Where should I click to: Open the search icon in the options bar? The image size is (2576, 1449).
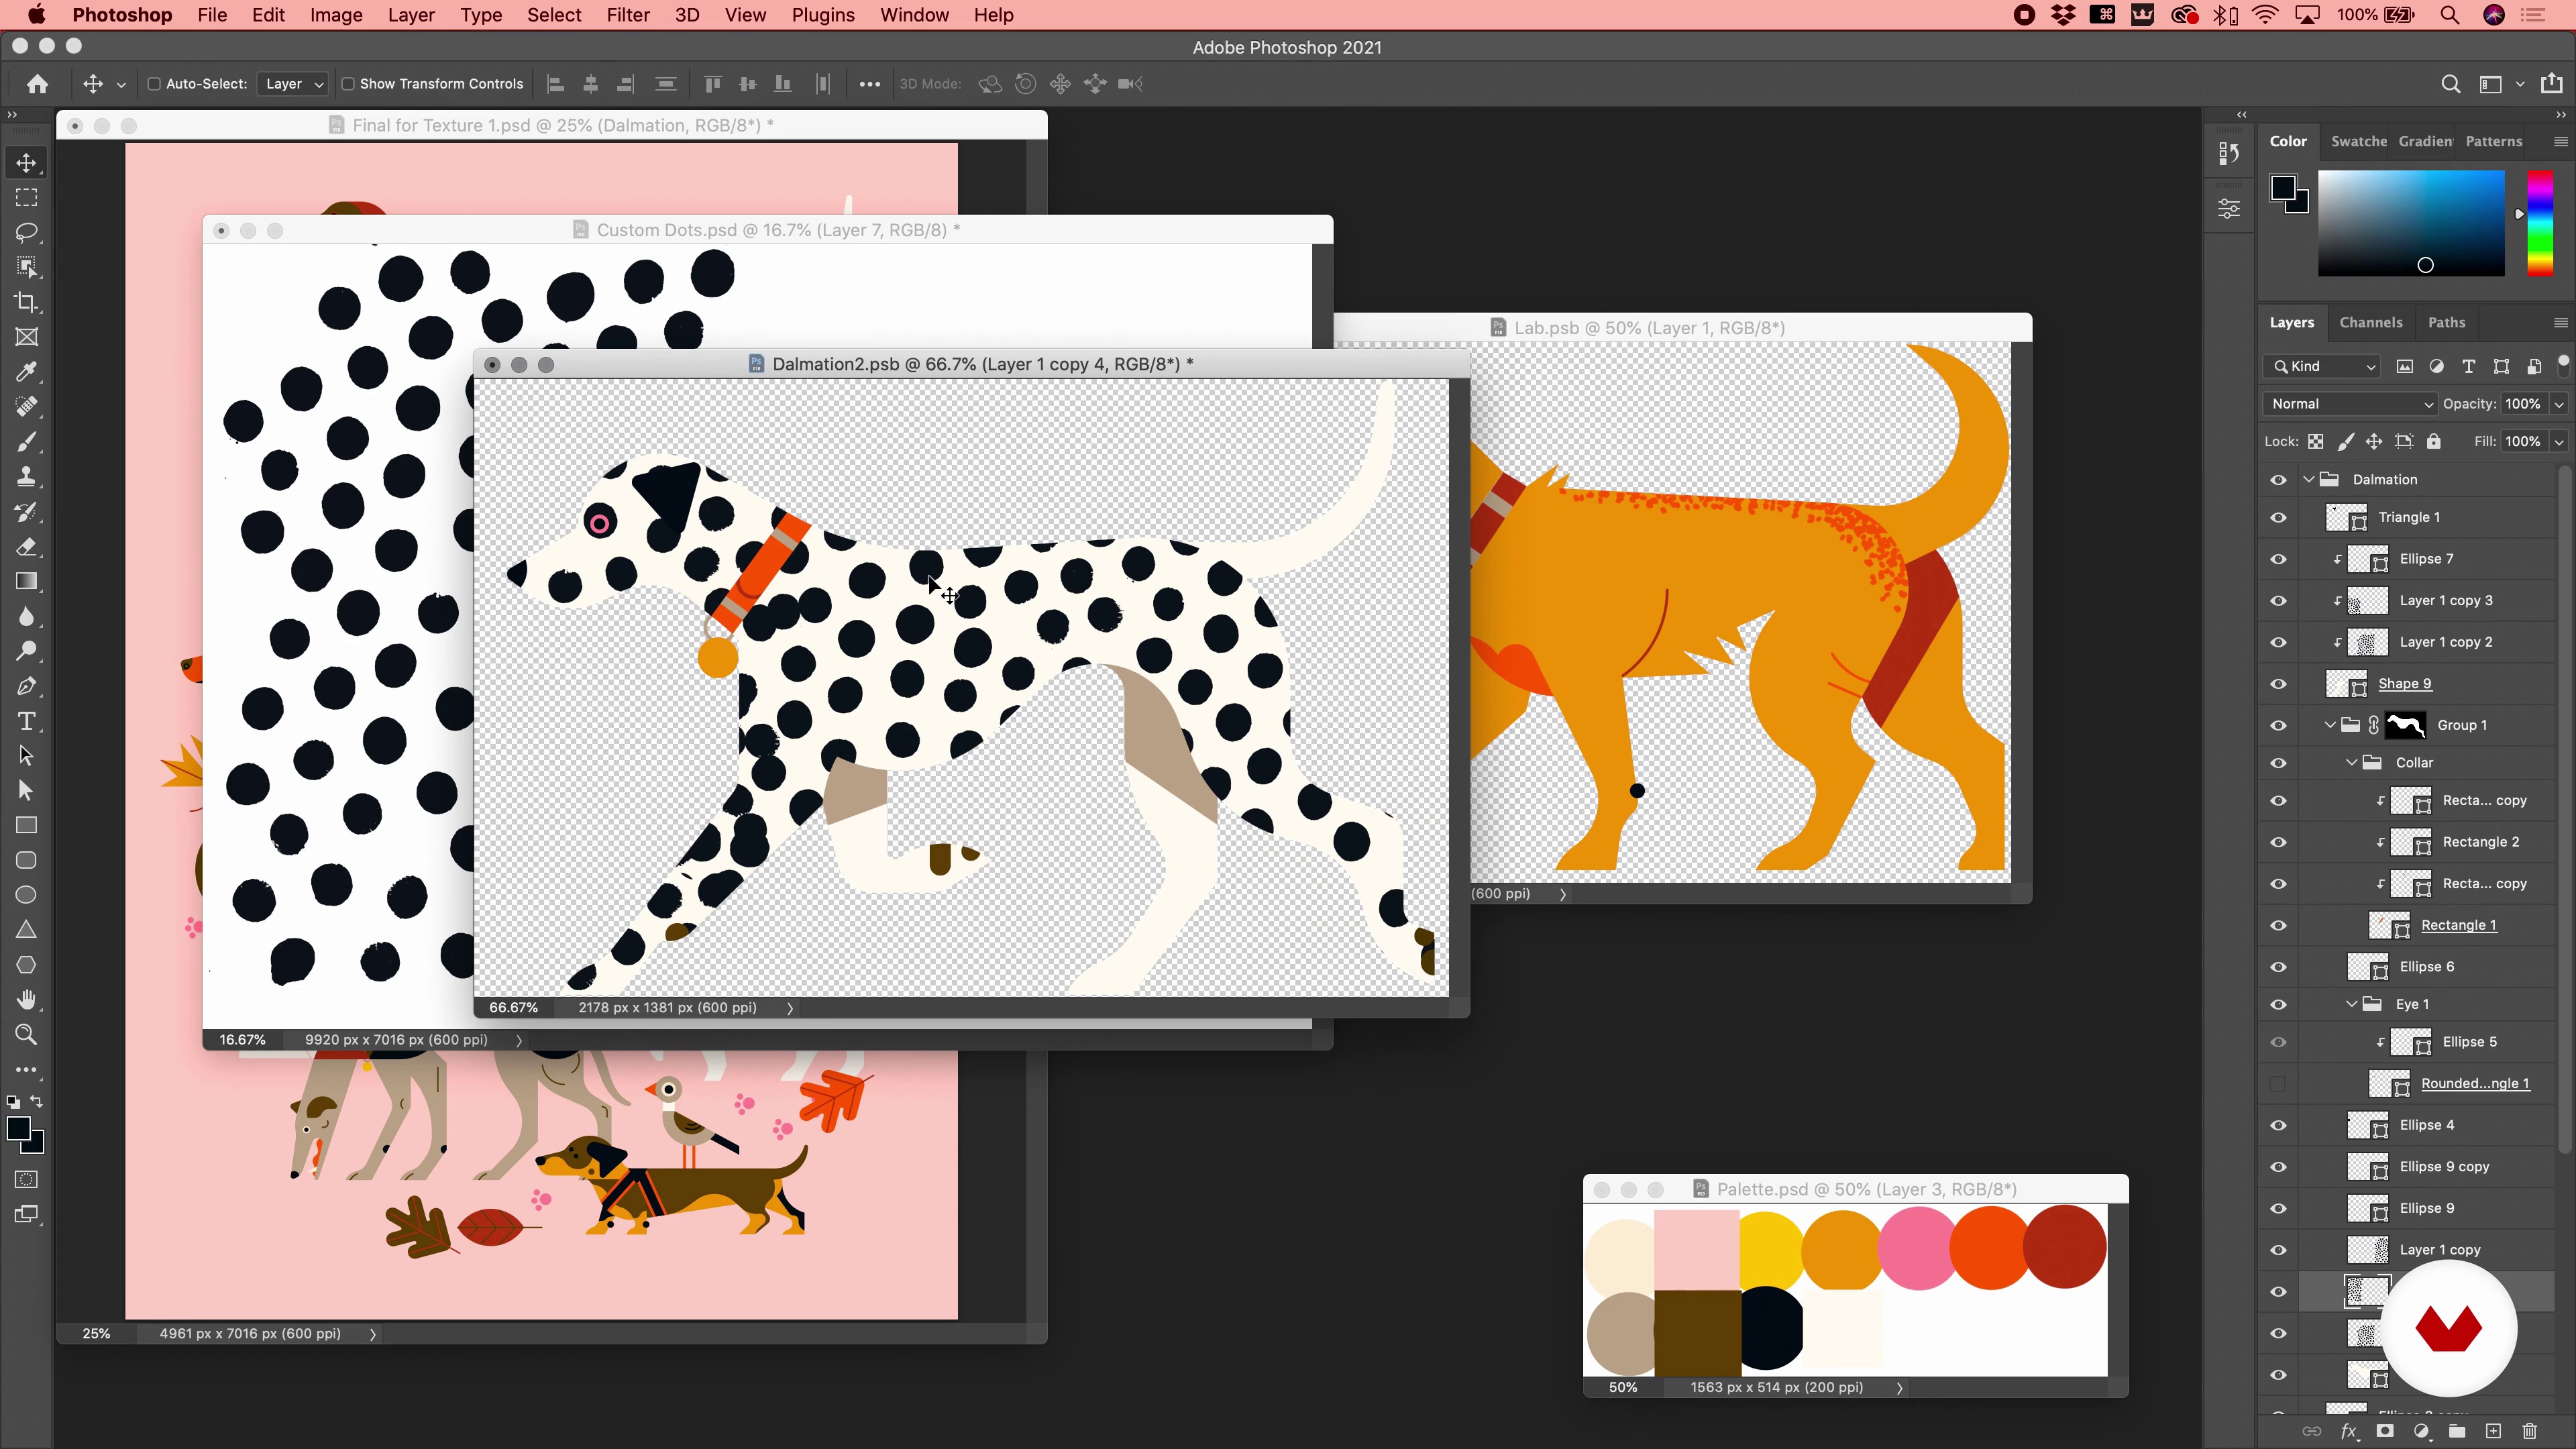(2450, 84)
